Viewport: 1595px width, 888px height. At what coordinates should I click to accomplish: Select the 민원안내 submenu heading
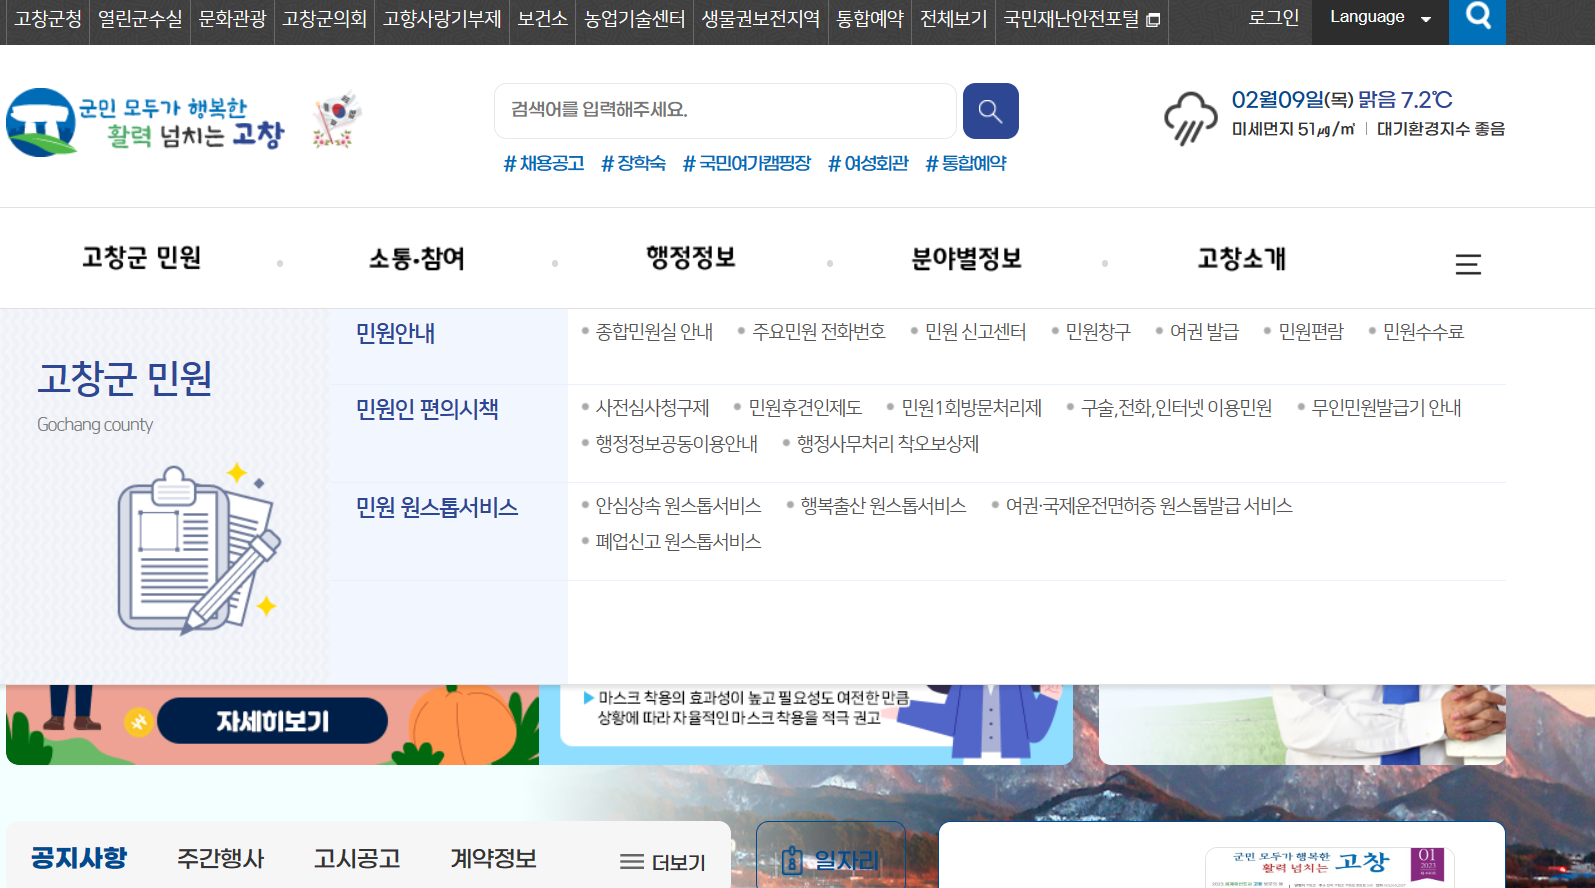(x=395, y=333)
